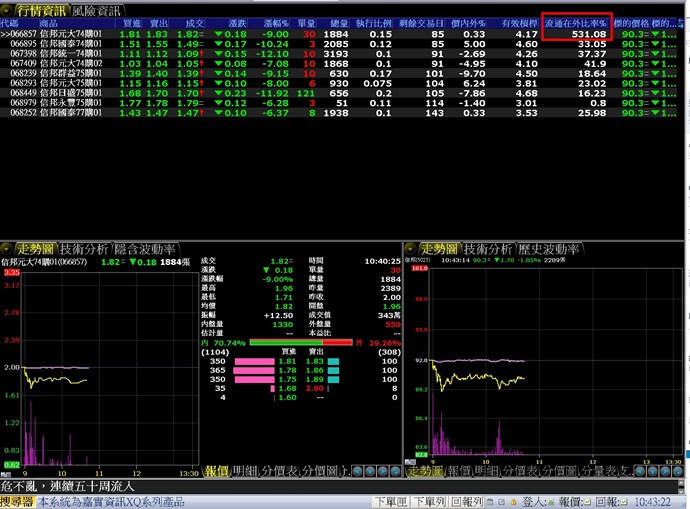This screenshot has height=509, width=690.
Task: Open the 搜尋器 search box
Action: click(17, 501)
